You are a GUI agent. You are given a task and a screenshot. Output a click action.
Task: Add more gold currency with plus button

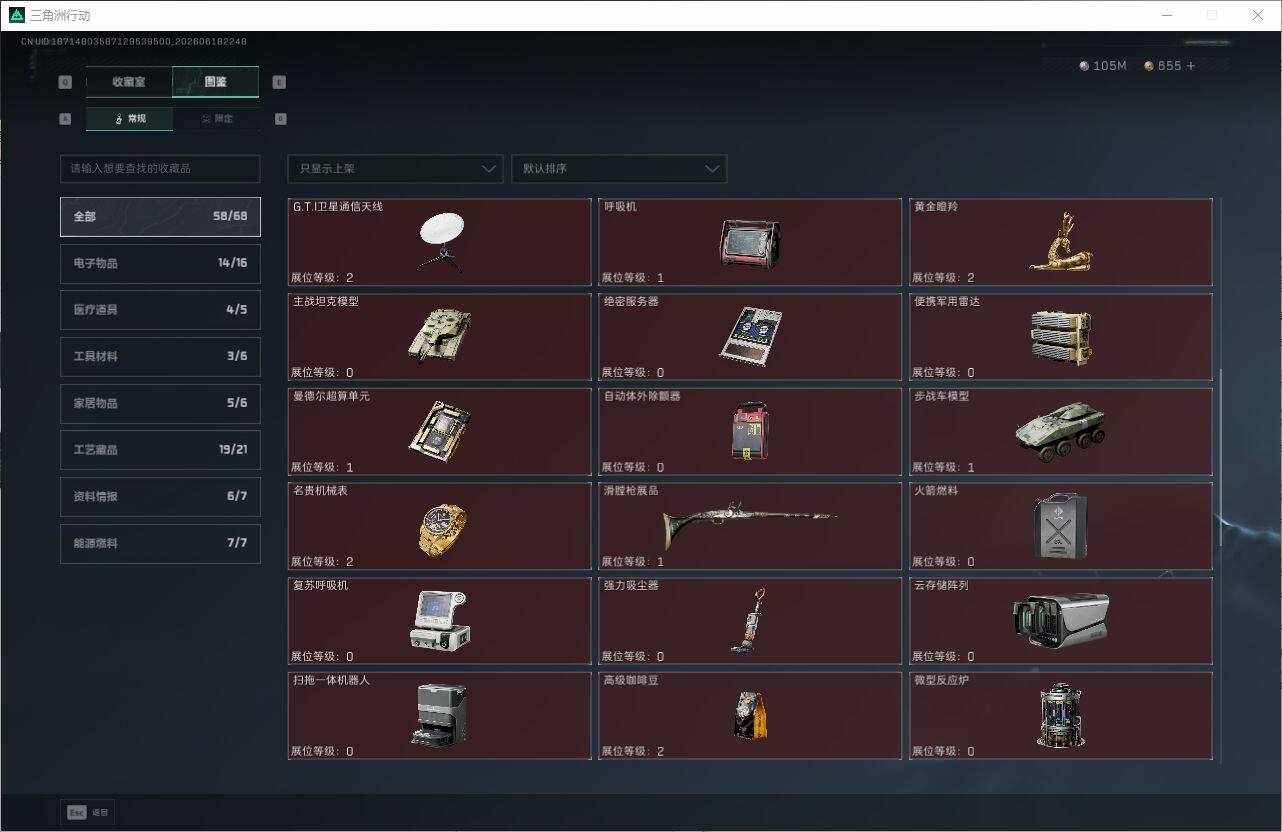tap(1190, 66)
